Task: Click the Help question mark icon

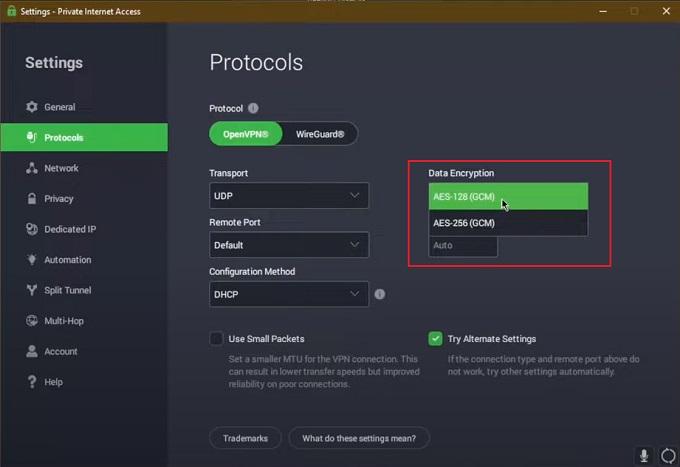Action: pos(32,382)
